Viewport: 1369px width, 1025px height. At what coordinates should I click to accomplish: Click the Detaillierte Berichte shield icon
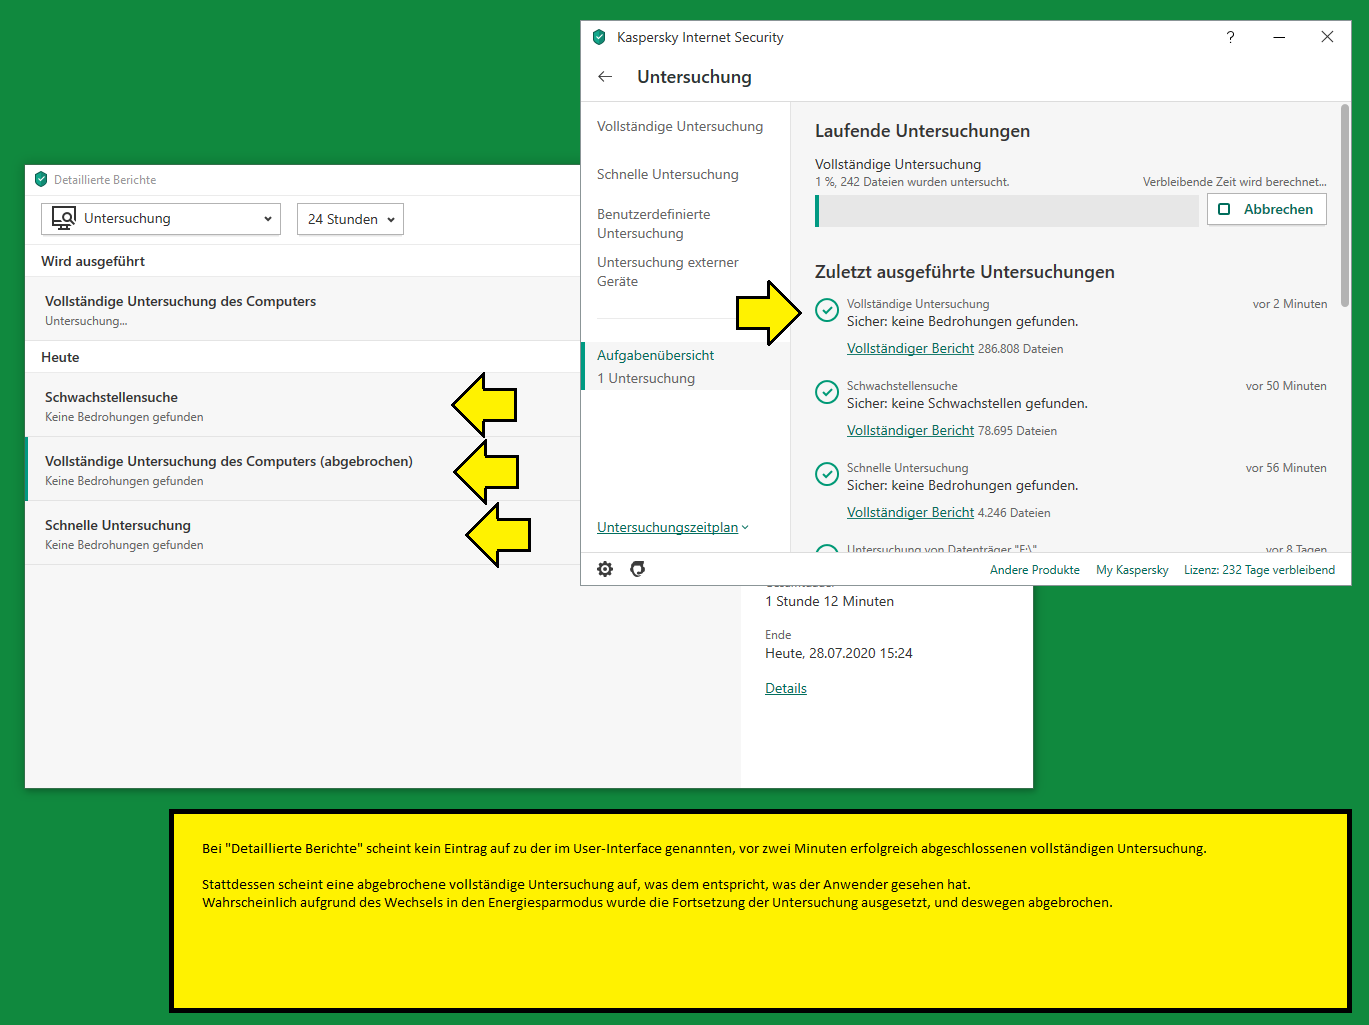pos(41,180)
